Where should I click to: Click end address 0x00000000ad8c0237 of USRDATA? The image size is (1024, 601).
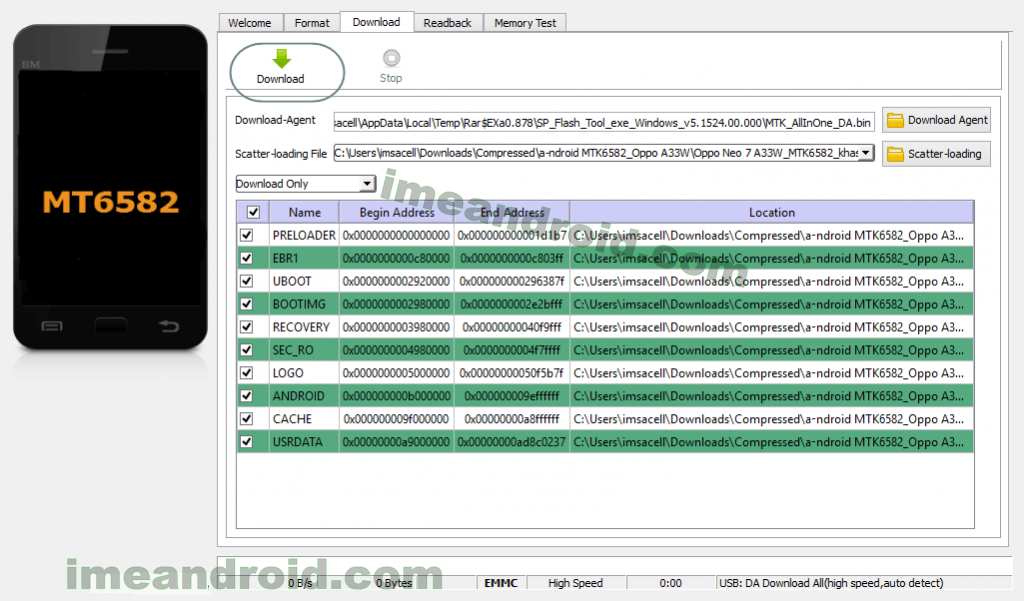512,442
